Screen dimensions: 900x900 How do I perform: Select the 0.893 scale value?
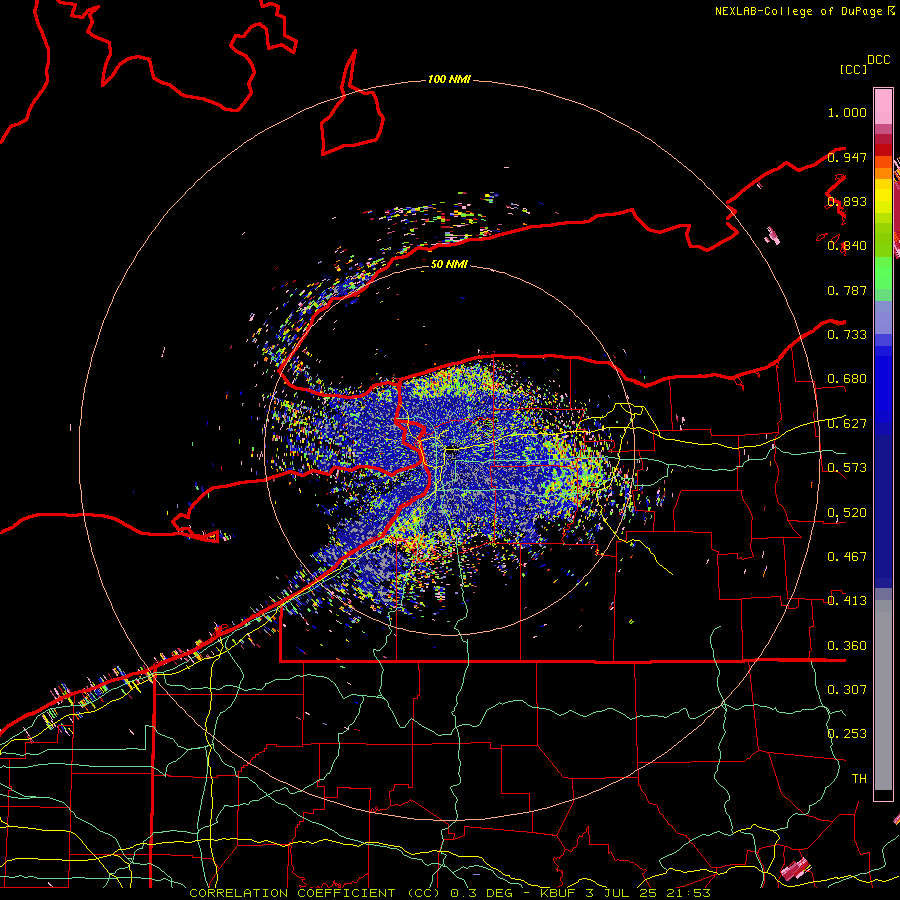[847, 201]
